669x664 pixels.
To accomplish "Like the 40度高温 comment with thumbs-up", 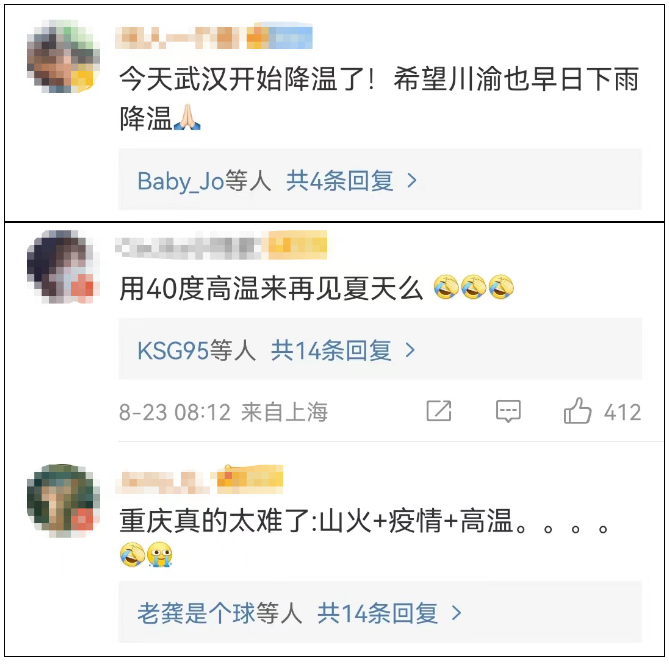I will [x=578, y=411].
